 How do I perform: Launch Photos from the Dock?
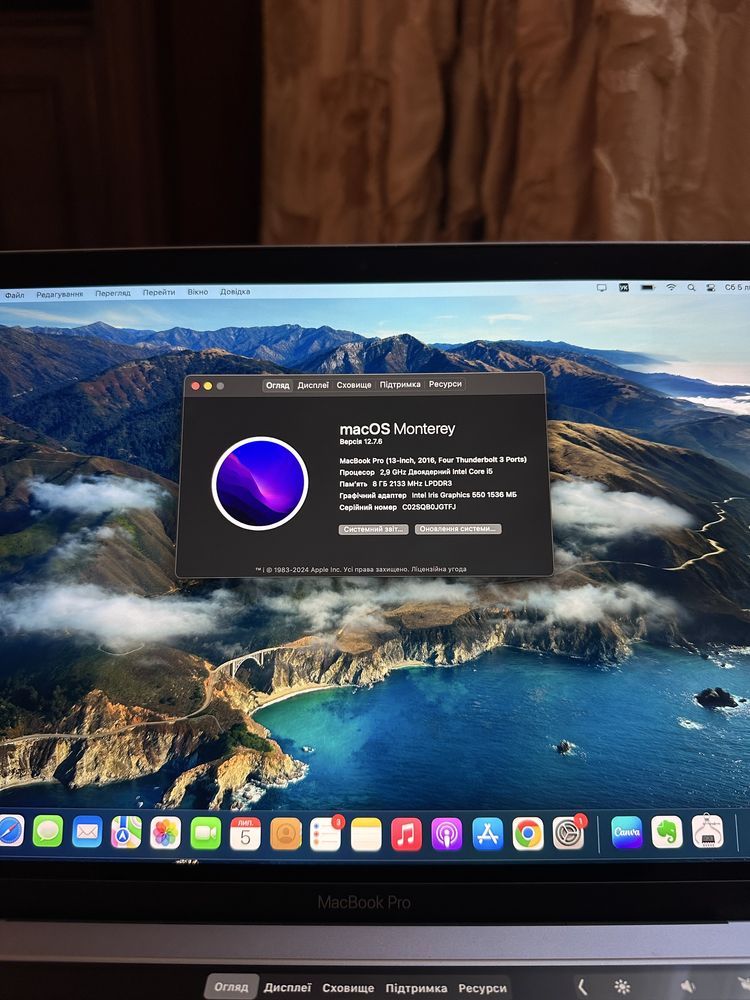[166, 833]
